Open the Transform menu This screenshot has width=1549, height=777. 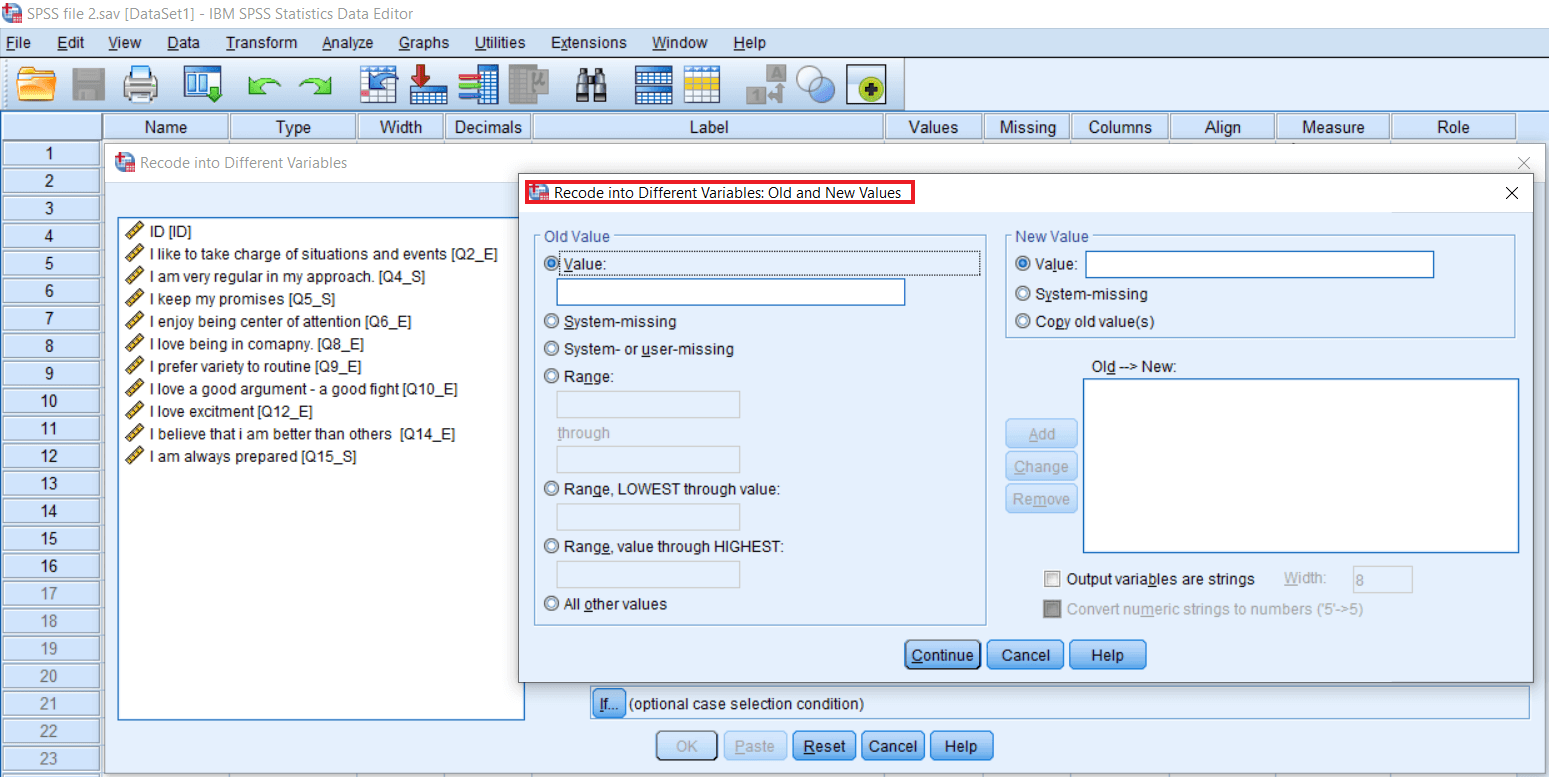tap(261, 43)
